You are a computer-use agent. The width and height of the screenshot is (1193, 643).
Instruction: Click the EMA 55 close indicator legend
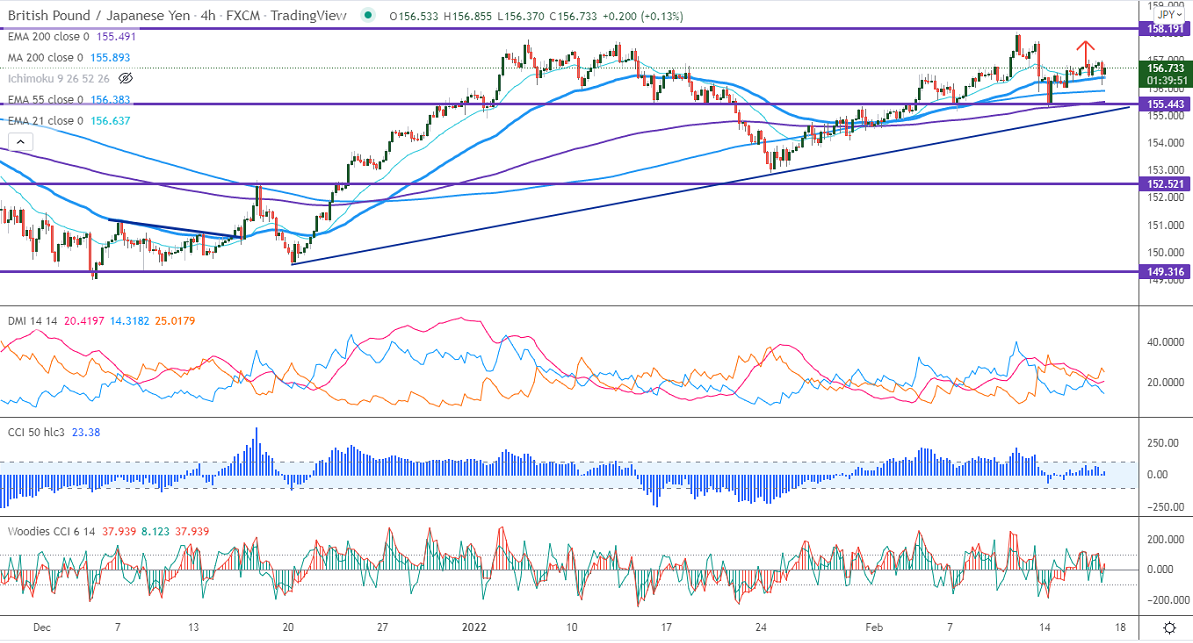click(47, 100)
